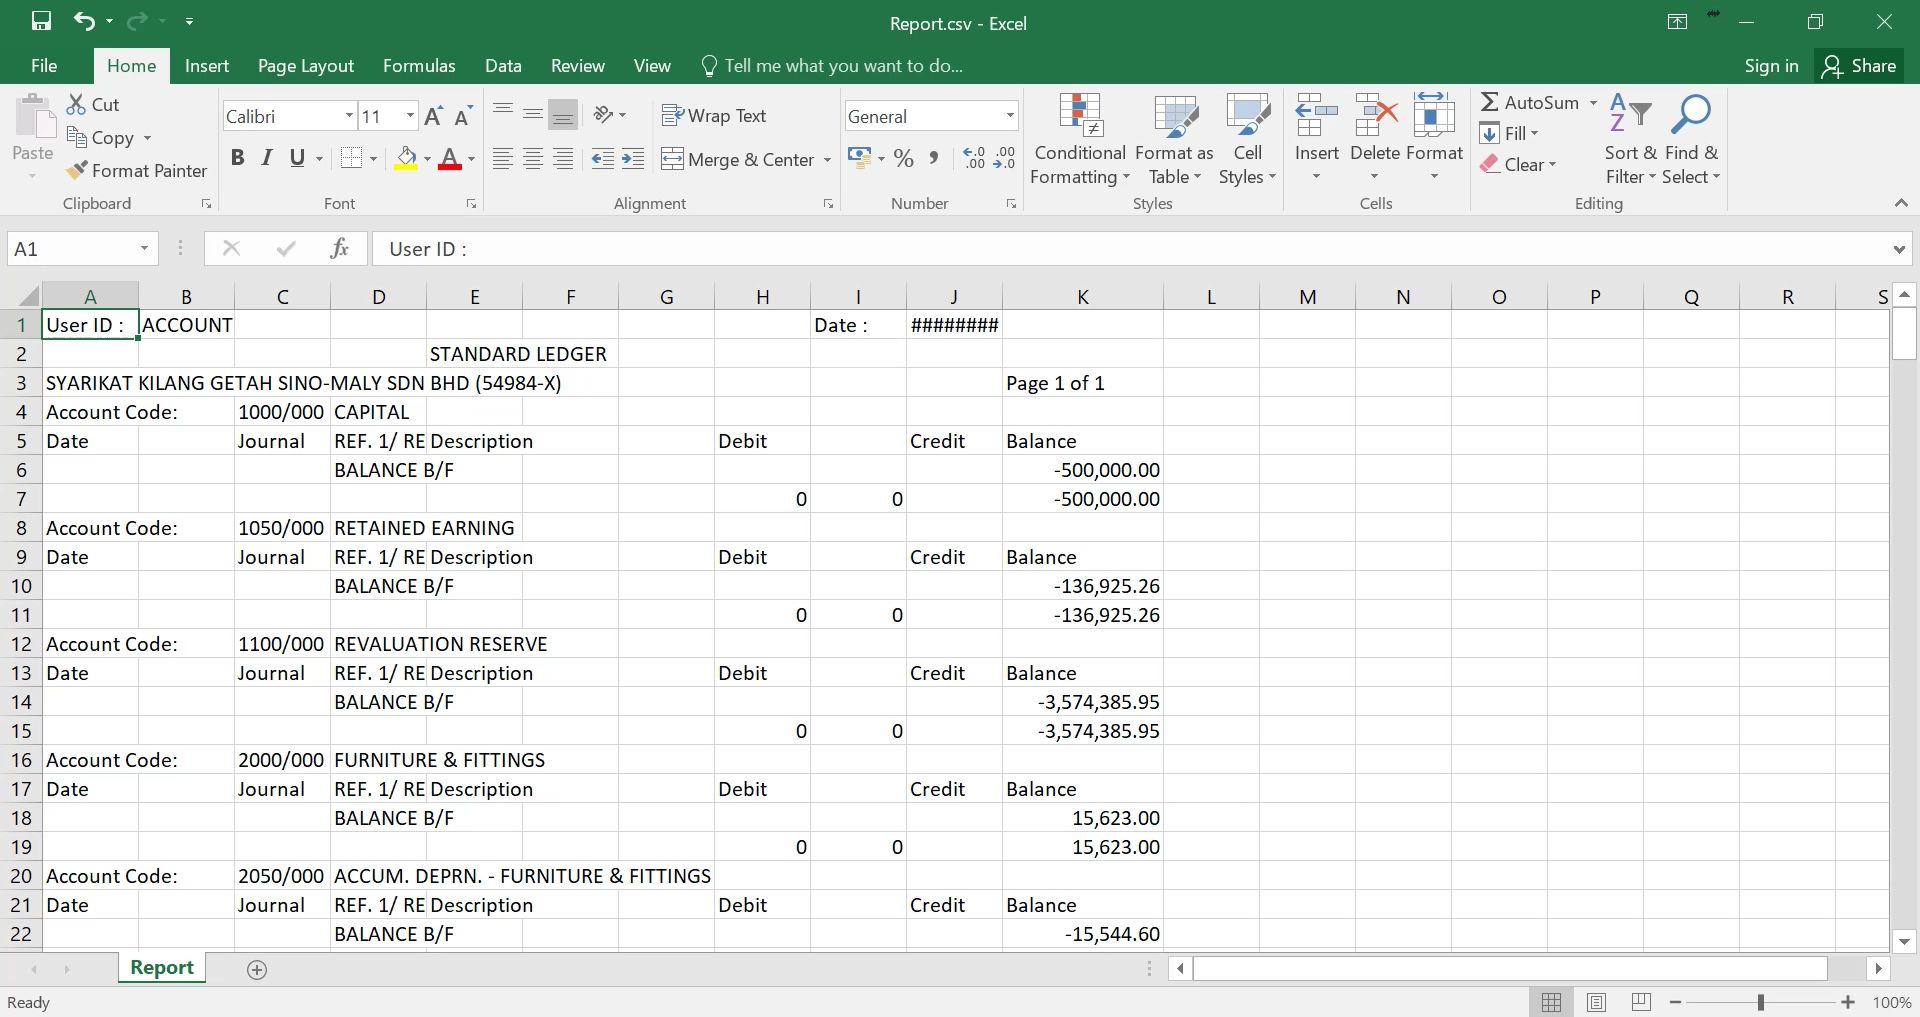Click the AutoSum sigma icon
This screenshot has width=1920, height=1017.
(1490, 102)
